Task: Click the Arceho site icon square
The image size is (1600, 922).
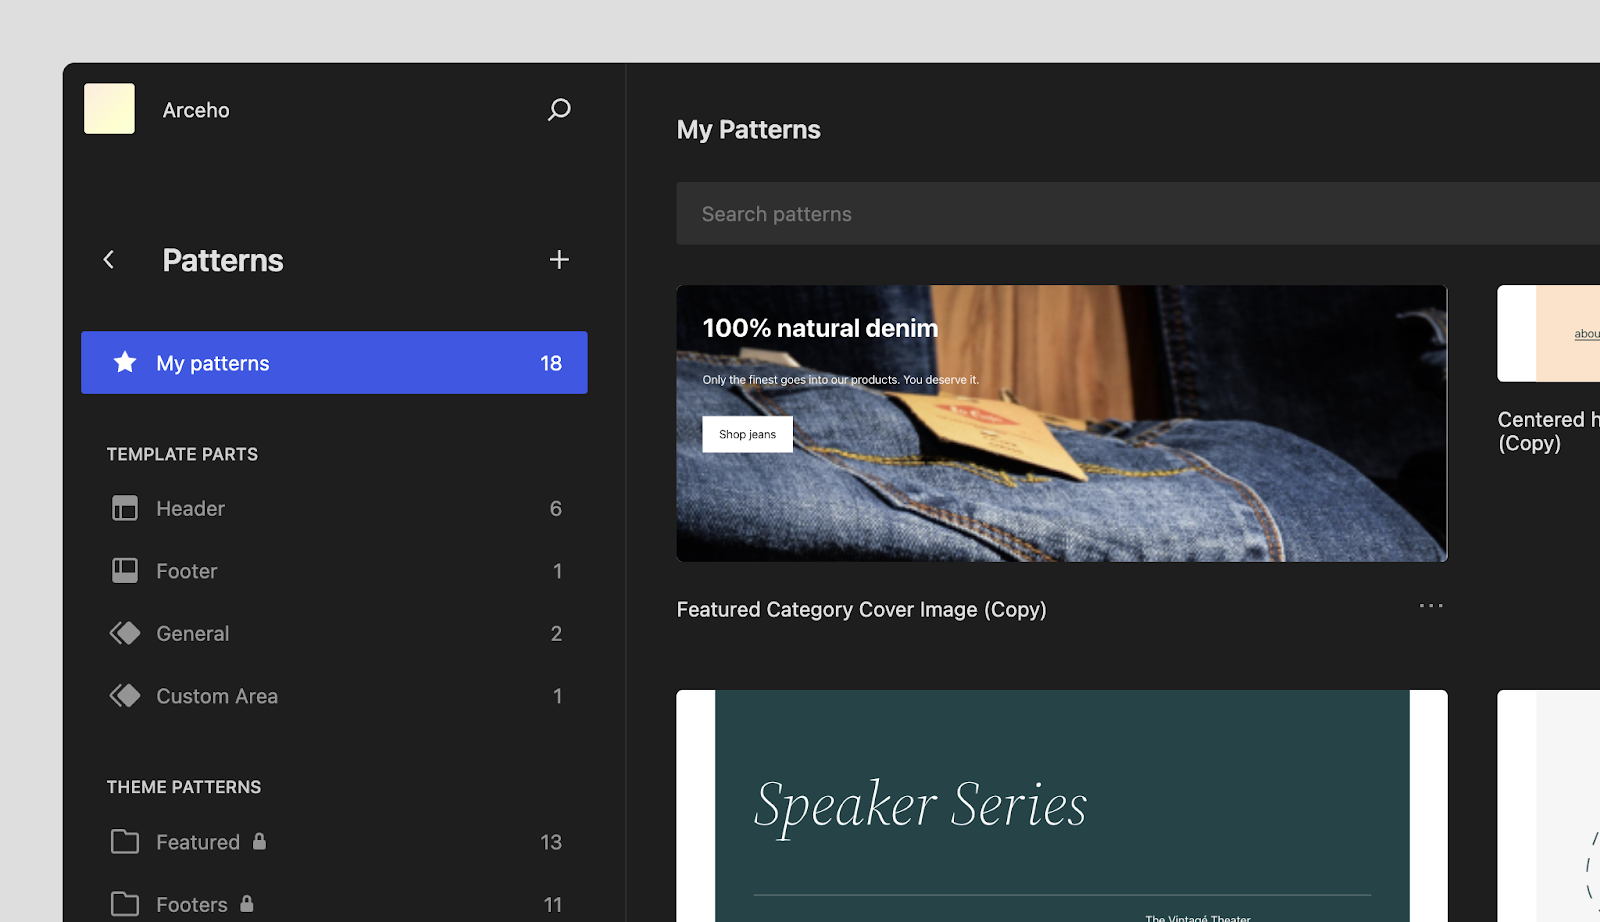Action: (x=109, y=109)
